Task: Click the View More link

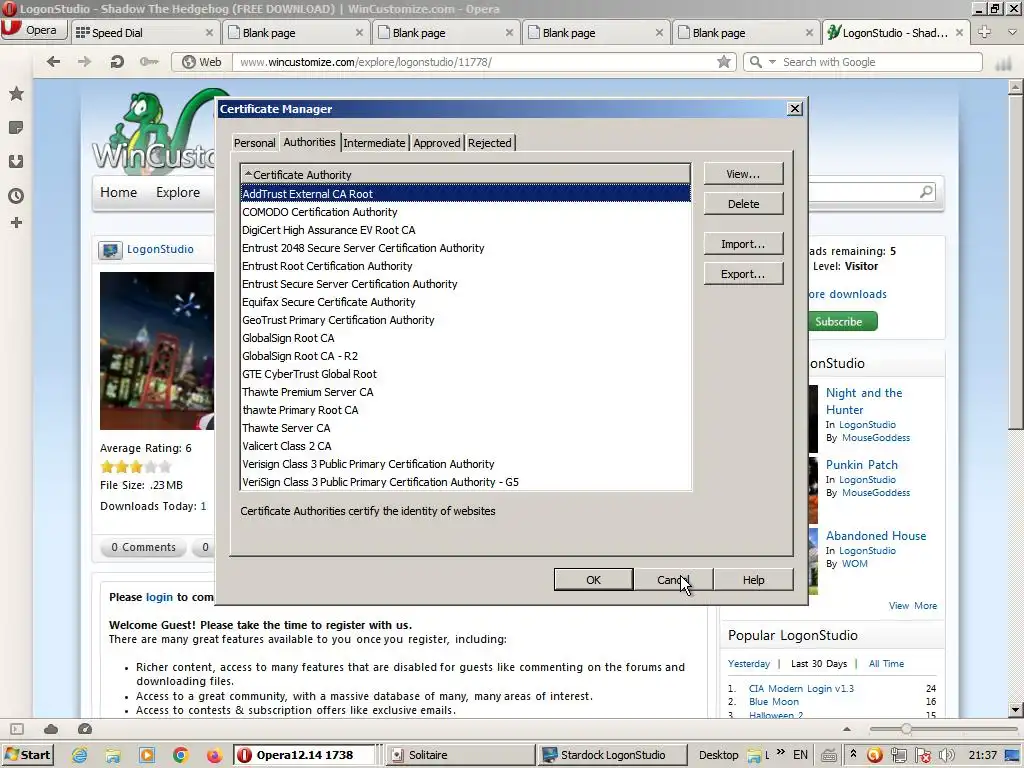Action: pyautogui.click(x=912, y=606)
